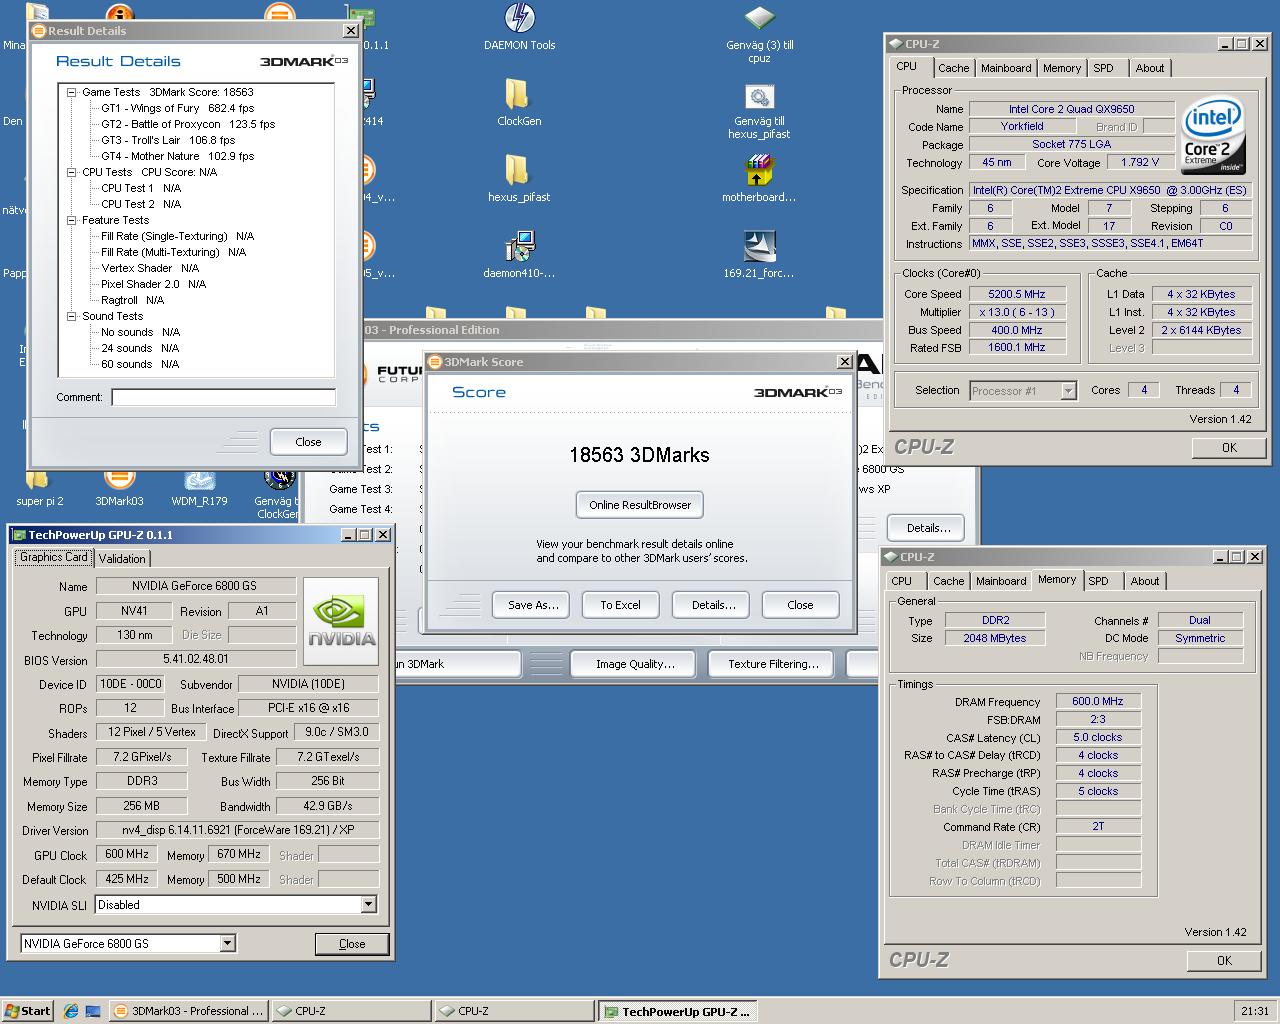Image resolution: width=1280 pixels, height=1024 pixels.
Task: Open About tab in top CPU-Z window
Action: coord(1150,68)
